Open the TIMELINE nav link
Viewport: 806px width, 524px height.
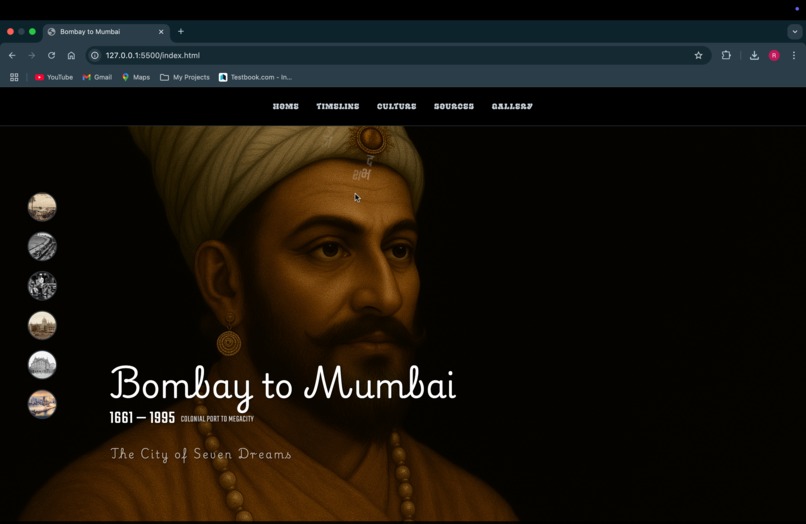coord(338,106)
